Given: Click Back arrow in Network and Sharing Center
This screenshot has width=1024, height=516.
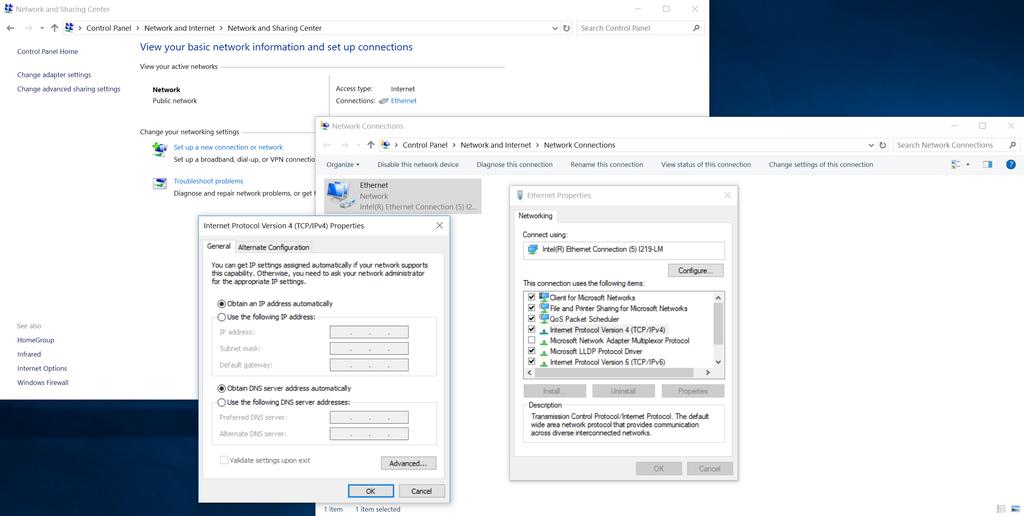Looking at the screenshot, I should pyautogui.click(x=10, y=28).
